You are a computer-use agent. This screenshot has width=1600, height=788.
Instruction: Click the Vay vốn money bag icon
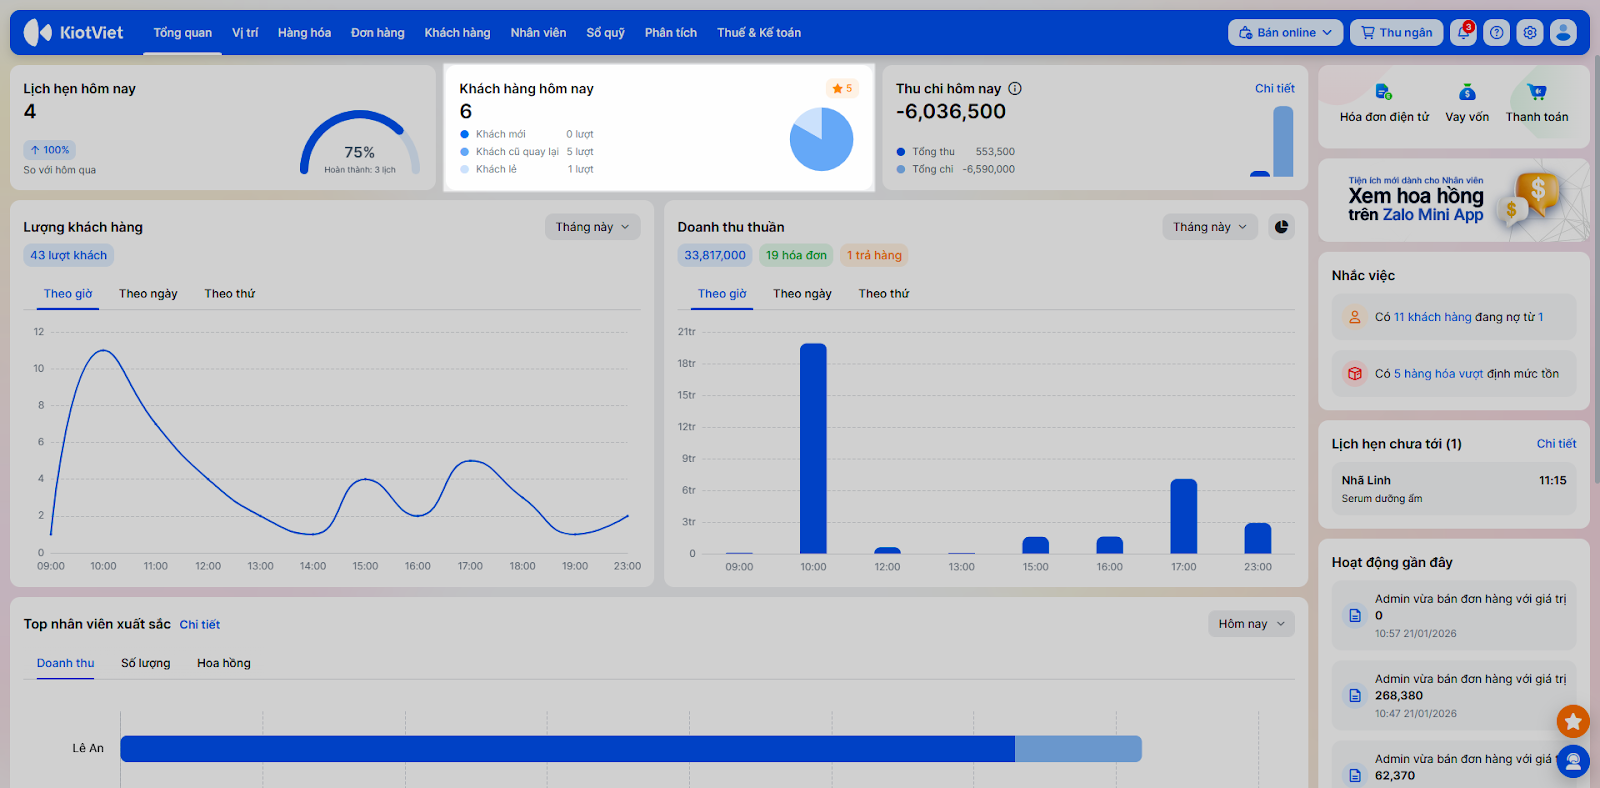click(x=1467, y=93)
